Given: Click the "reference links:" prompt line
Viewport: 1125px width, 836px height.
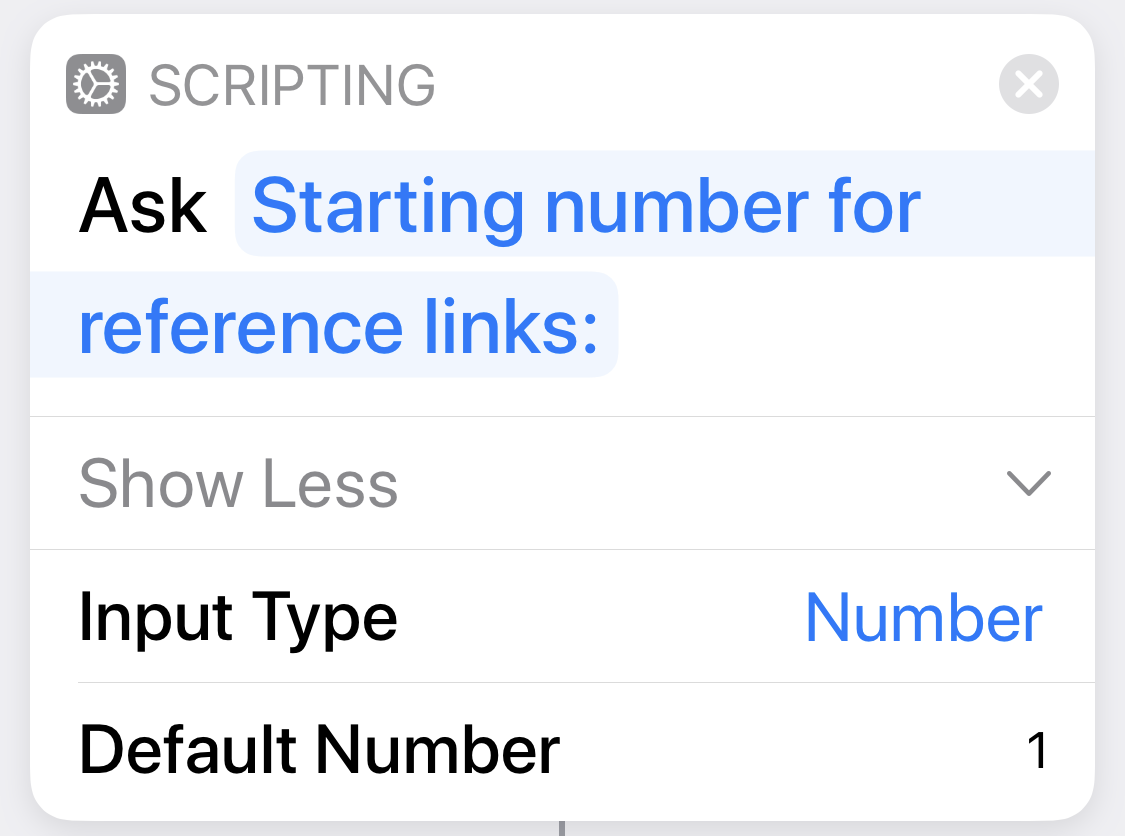Looking at the screenshot, I should (x=338, y=327).
